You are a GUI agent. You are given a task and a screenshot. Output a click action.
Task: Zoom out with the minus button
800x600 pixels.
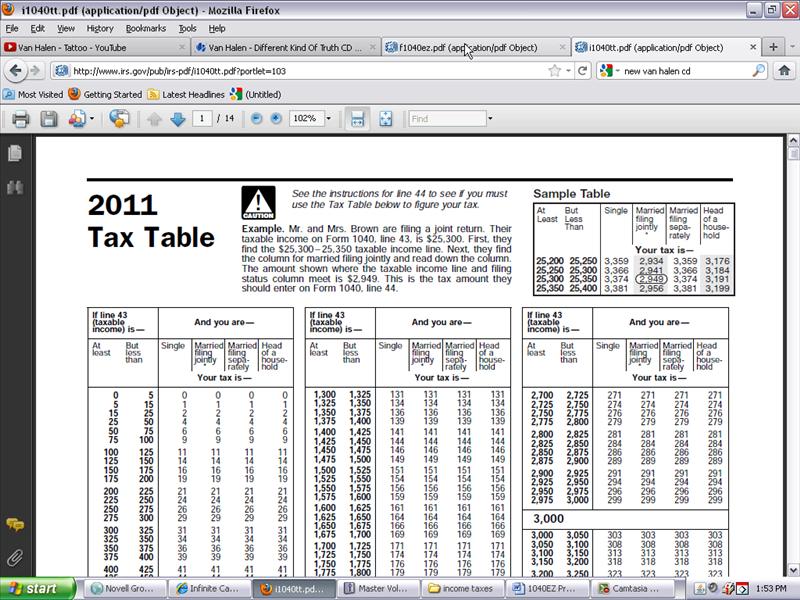point(257,119)
